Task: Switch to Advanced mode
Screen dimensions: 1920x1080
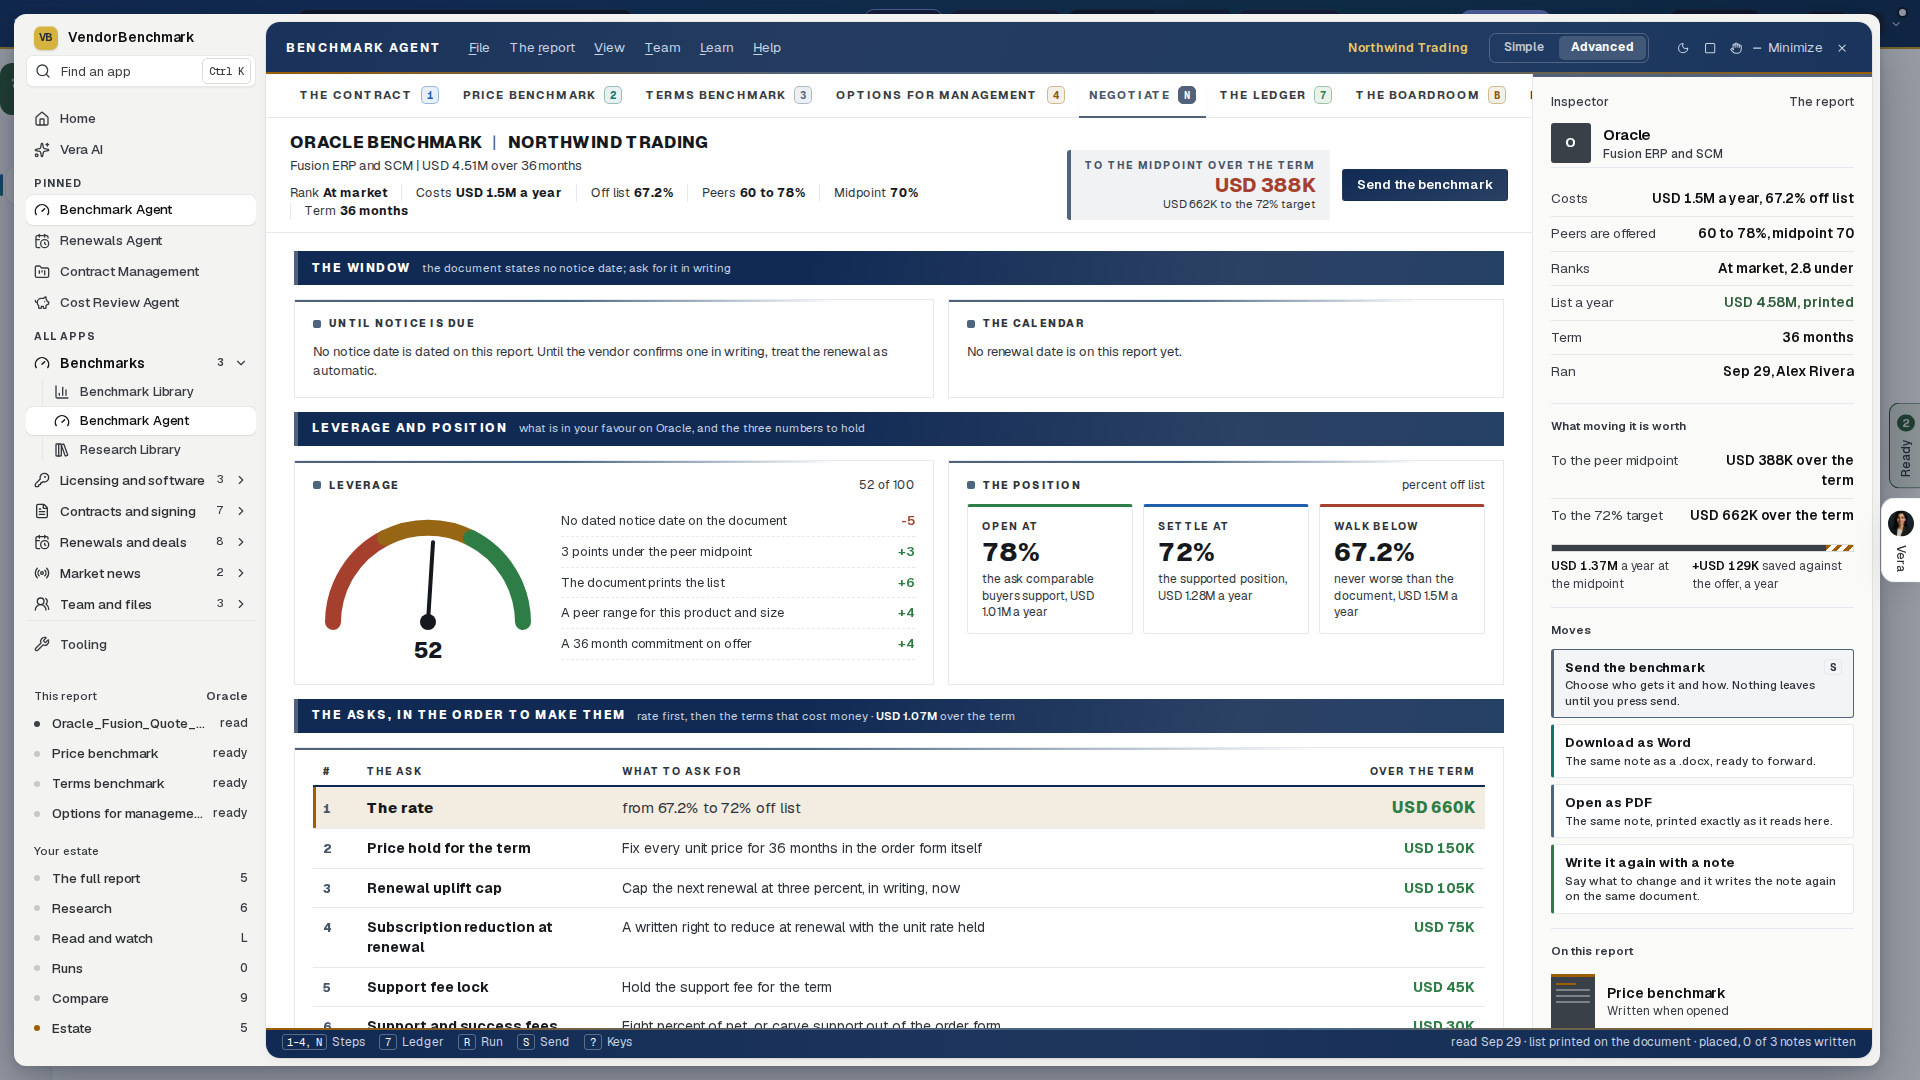Action: coord(1602,47)
